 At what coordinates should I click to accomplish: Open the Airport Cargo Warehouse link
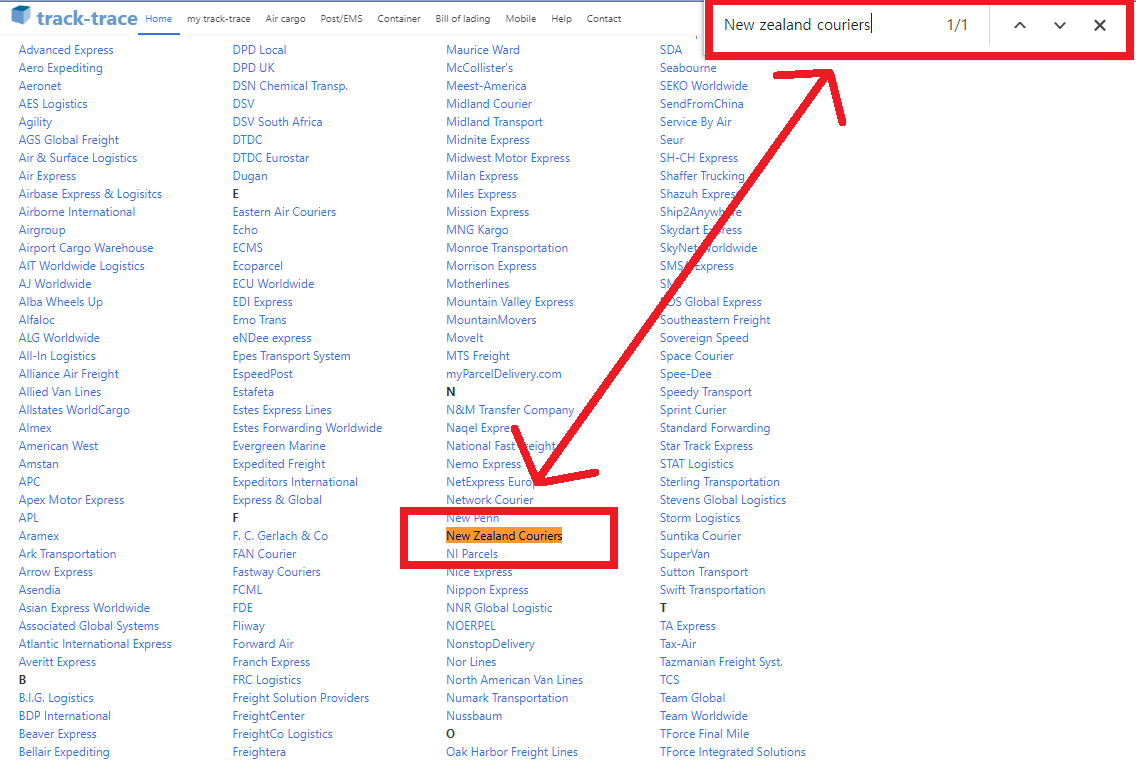point(86,249)
